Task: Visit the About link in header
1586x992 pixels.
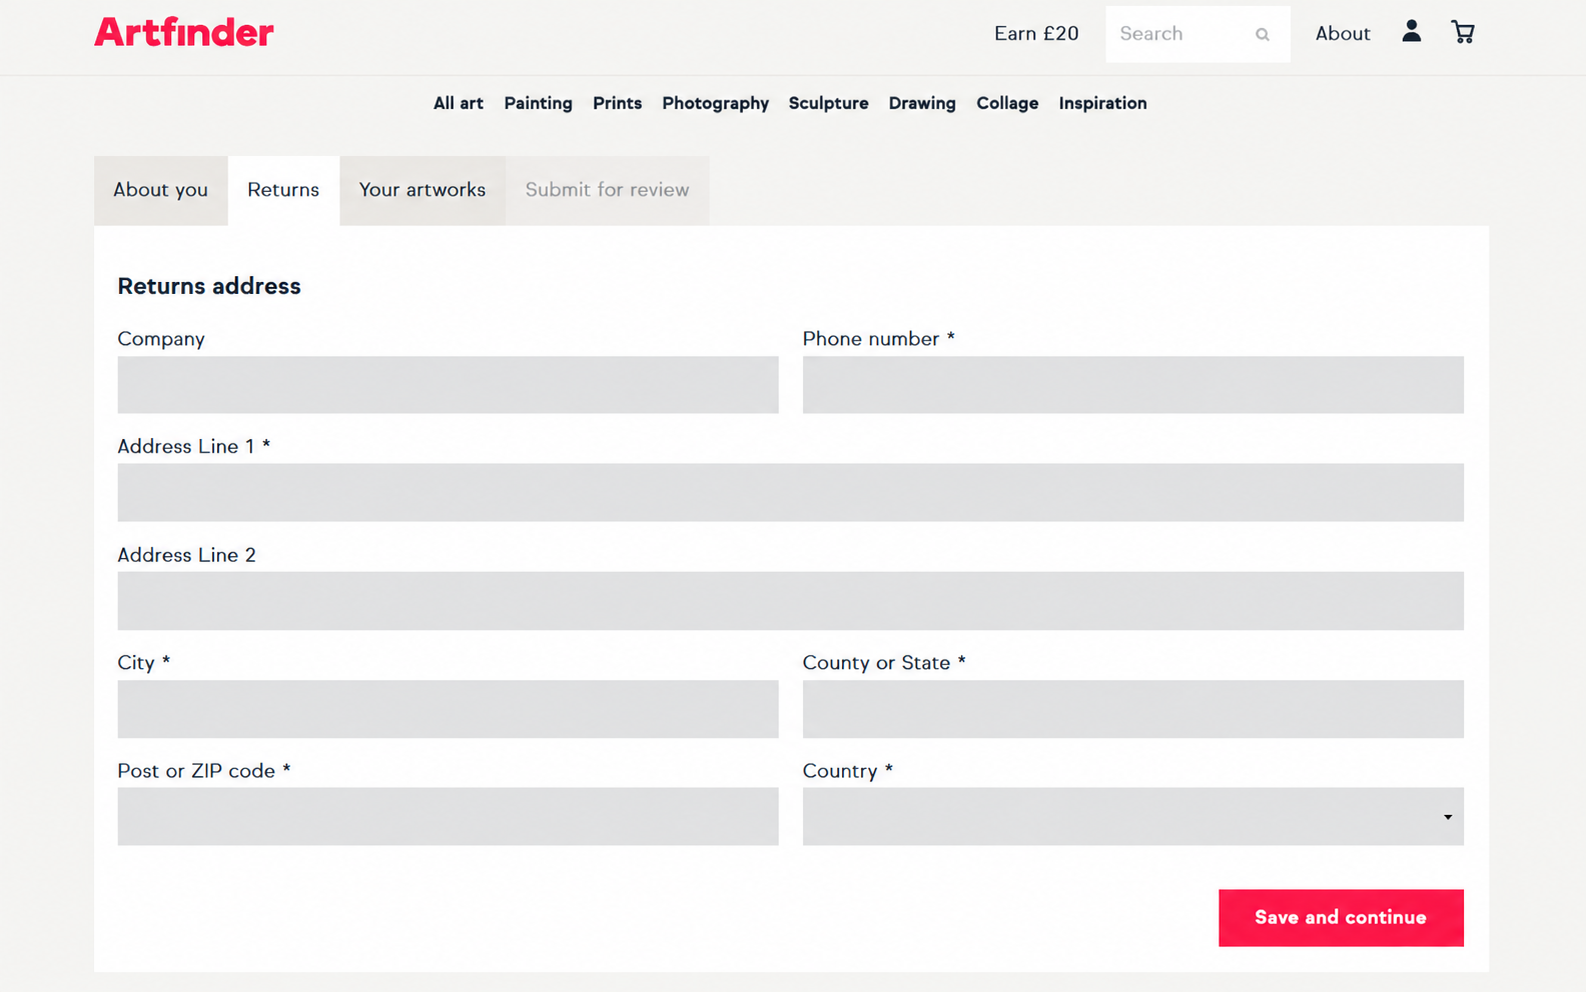Action: (1342, 34)
